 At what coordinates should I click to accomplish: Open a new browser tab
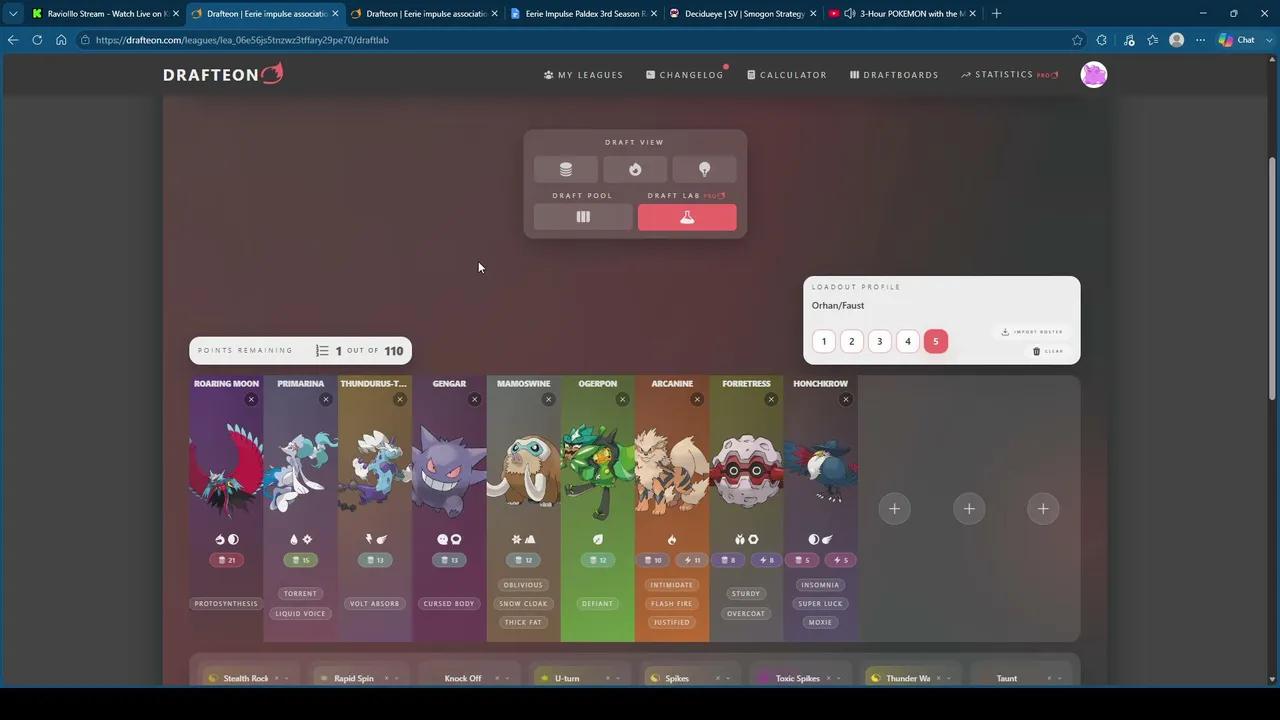tap(996, 14)
